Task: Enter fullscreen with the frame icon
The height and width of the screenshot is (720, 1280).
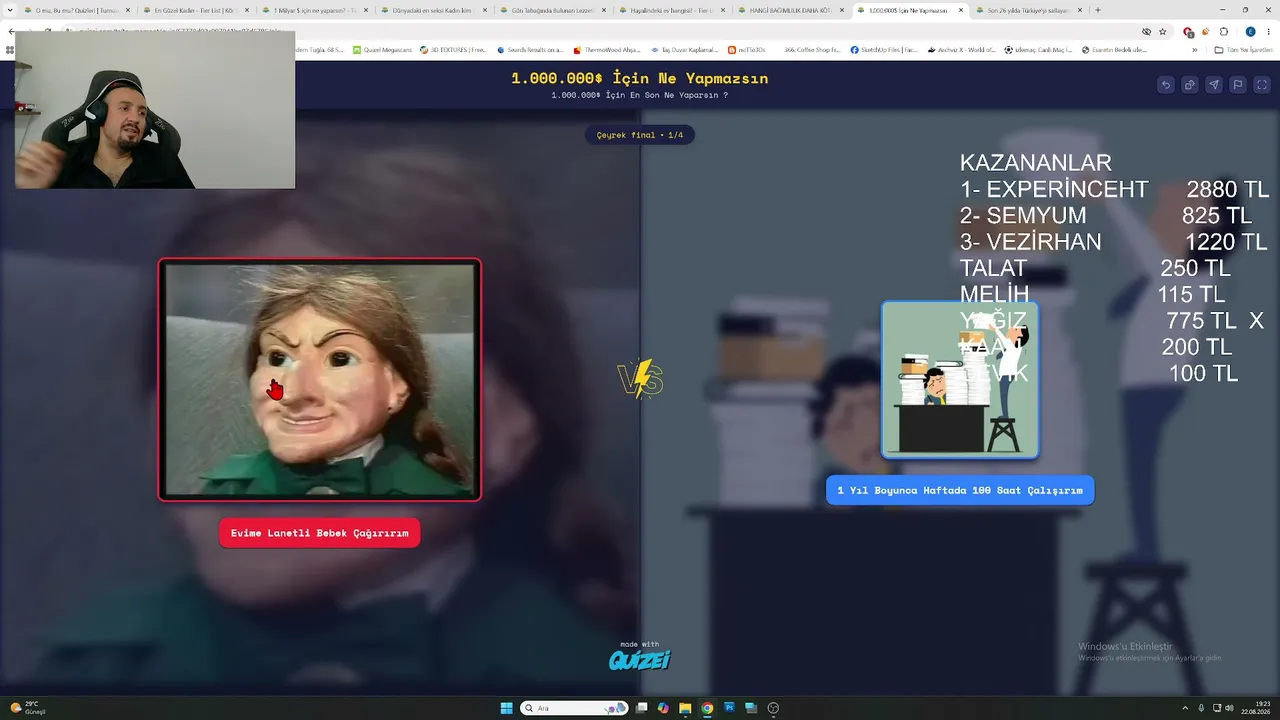Action: pyautogui.click(x=1262, y=85)
